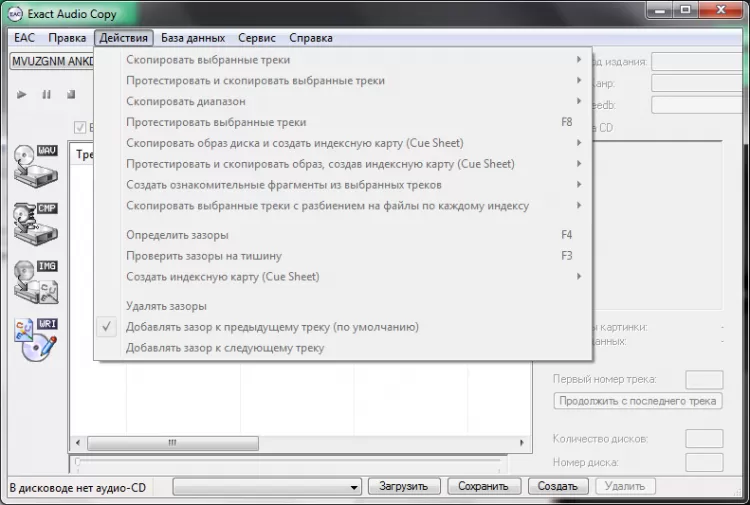Click the Сохранить button

click(x=483, y=486)
